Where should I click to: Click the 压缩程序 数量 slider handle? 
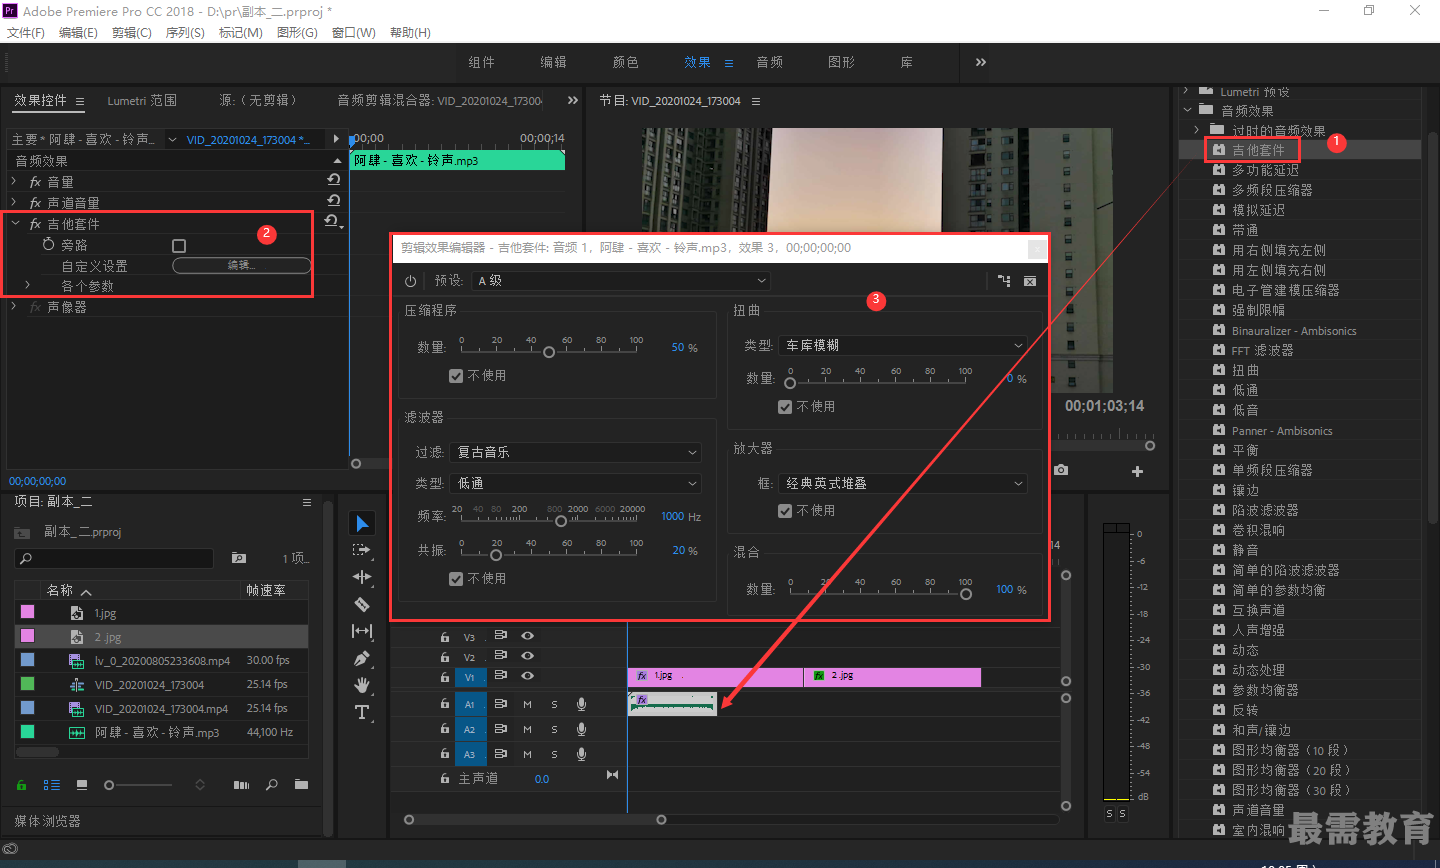coord(548,352)
